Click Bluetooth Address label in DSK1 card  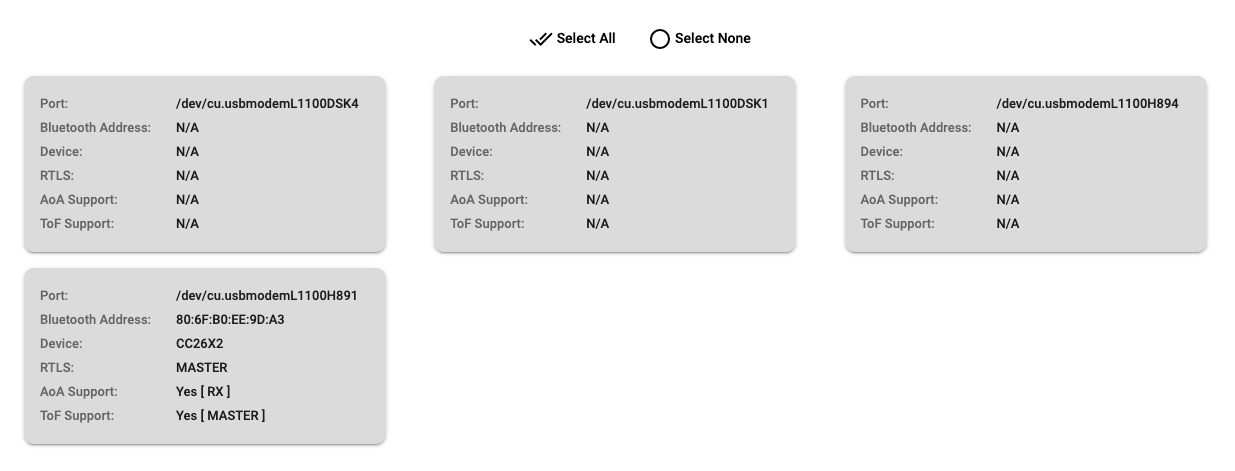505,128
